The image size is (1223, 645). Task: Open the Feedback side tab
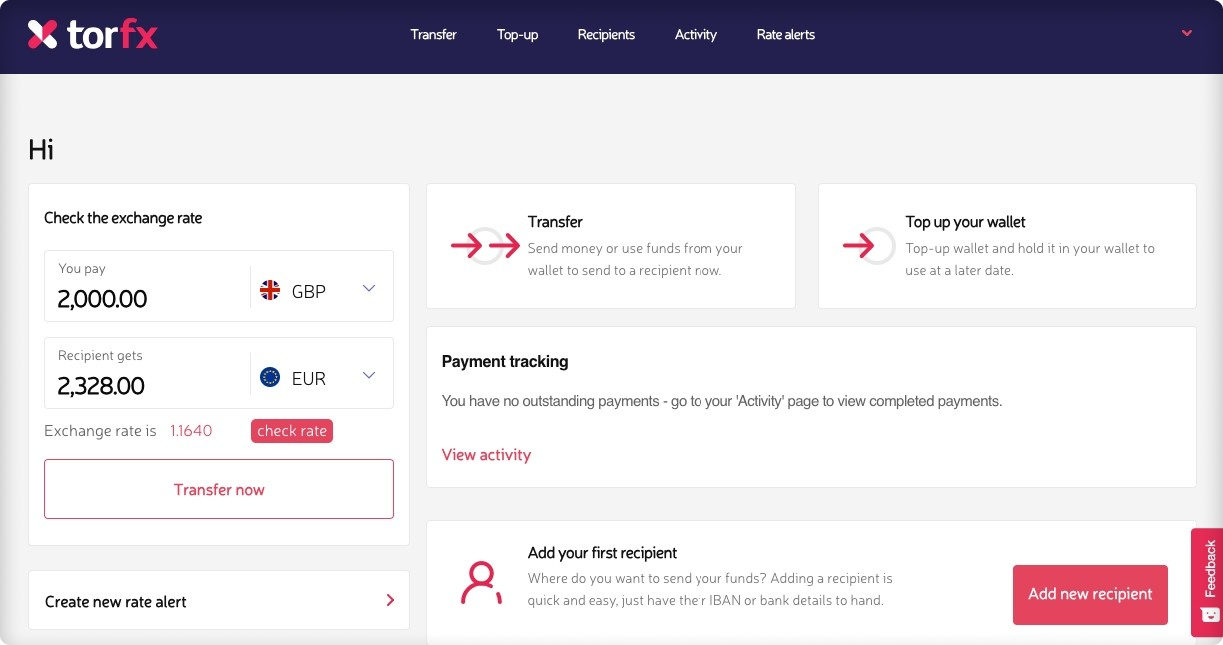coord(1207,582)
